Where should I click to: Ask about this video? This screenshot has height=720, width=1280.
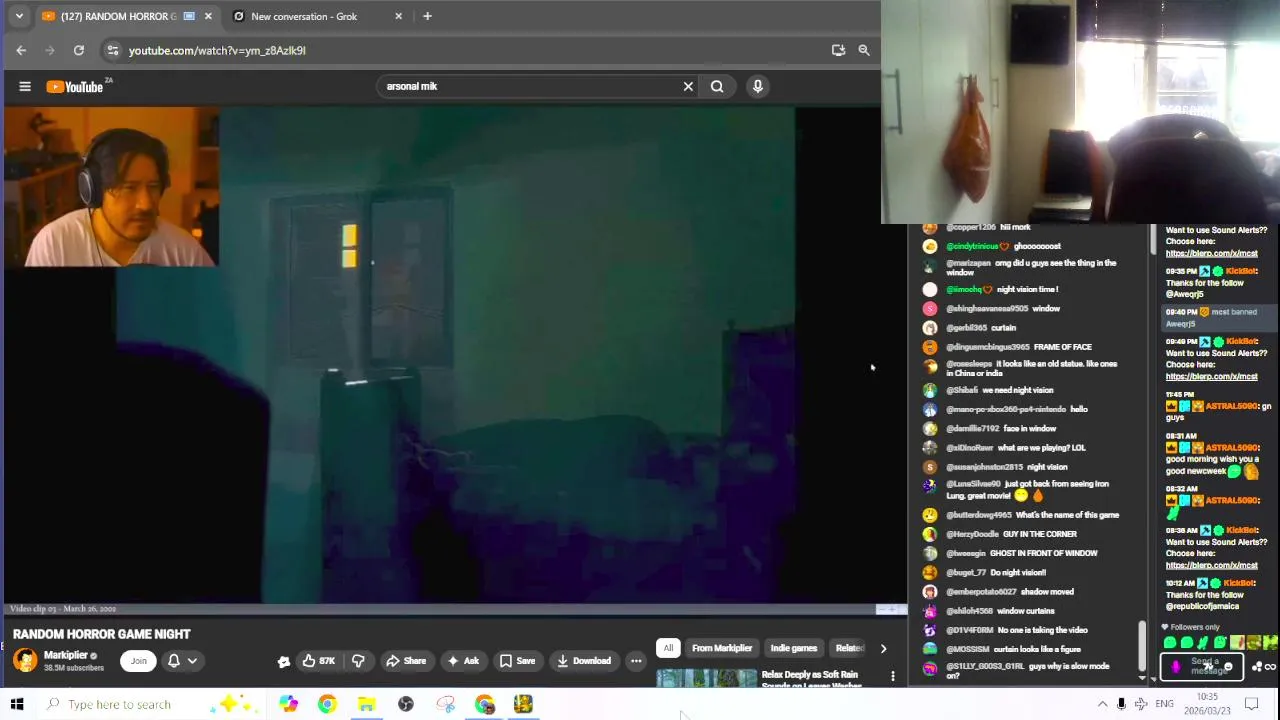463,661
